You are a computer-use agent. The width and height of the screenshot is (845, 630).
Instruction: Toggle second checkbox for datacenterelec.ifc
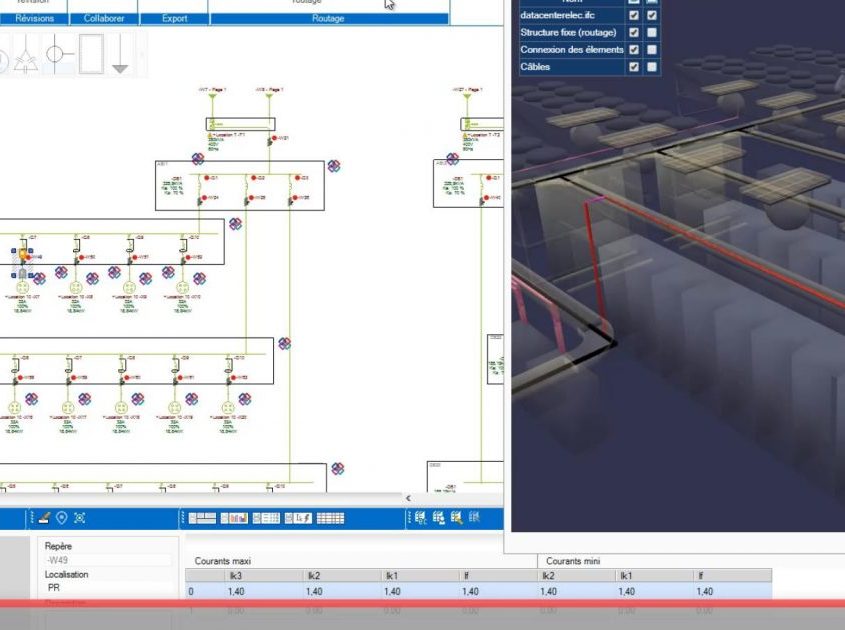[652, 15]
